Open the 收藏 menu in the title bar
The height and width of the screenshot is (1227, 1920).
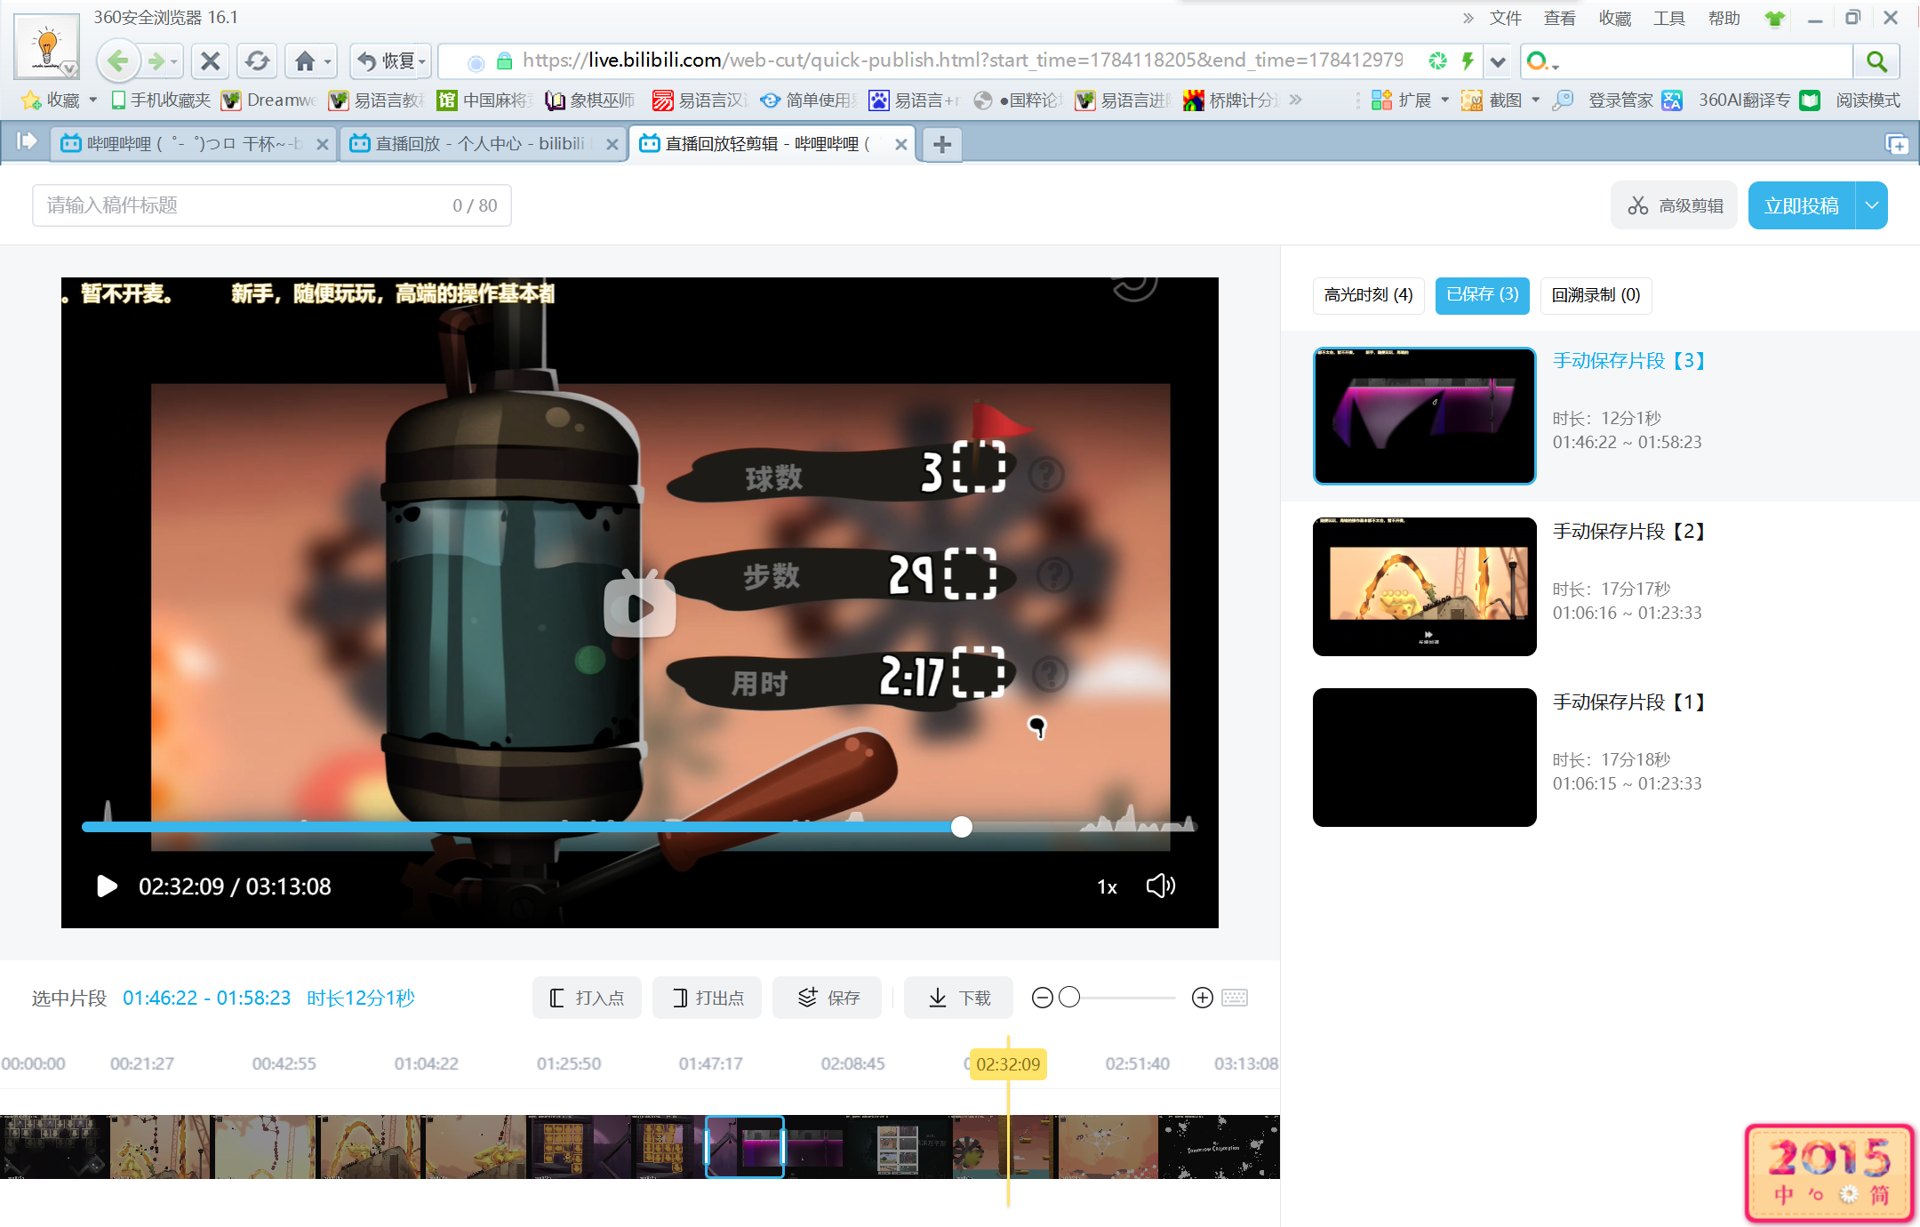point(1614,18)
